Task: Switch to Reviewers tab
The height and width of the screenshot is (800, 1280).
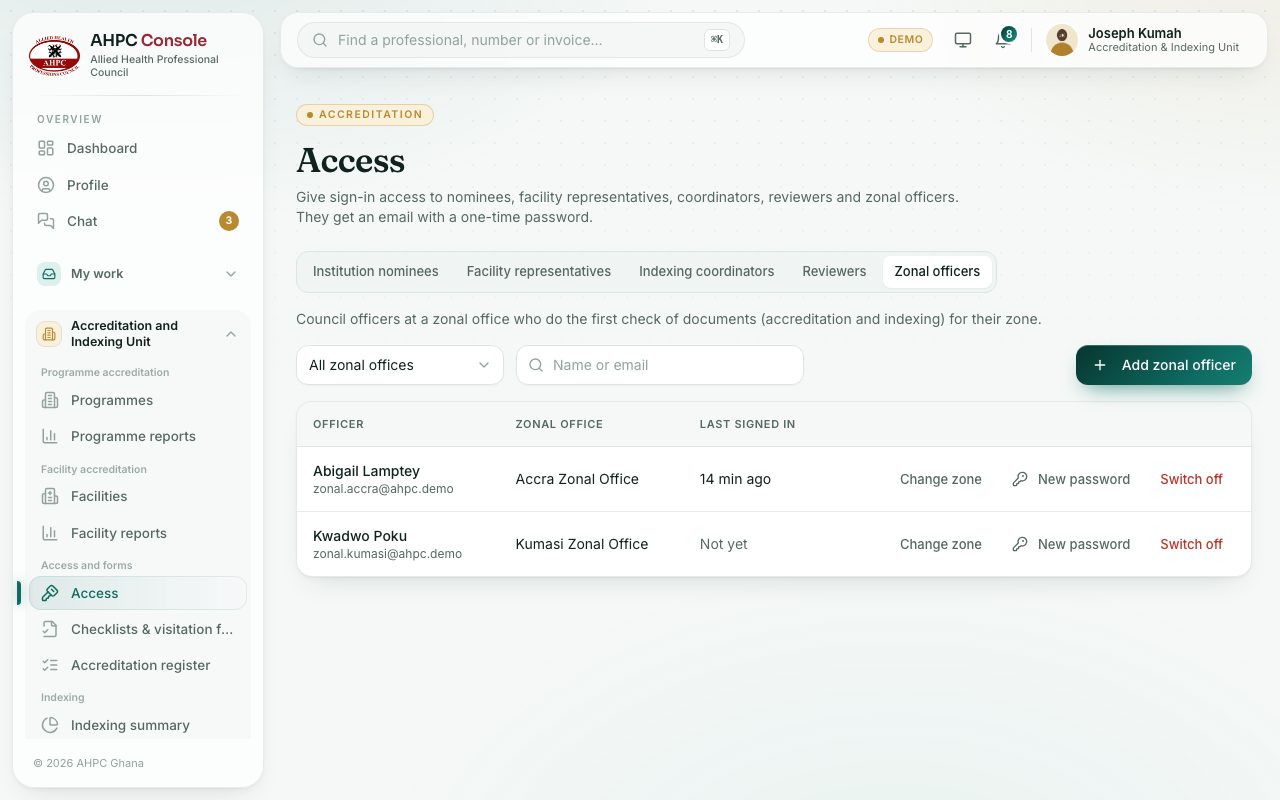Action: (x=834, y=271)
